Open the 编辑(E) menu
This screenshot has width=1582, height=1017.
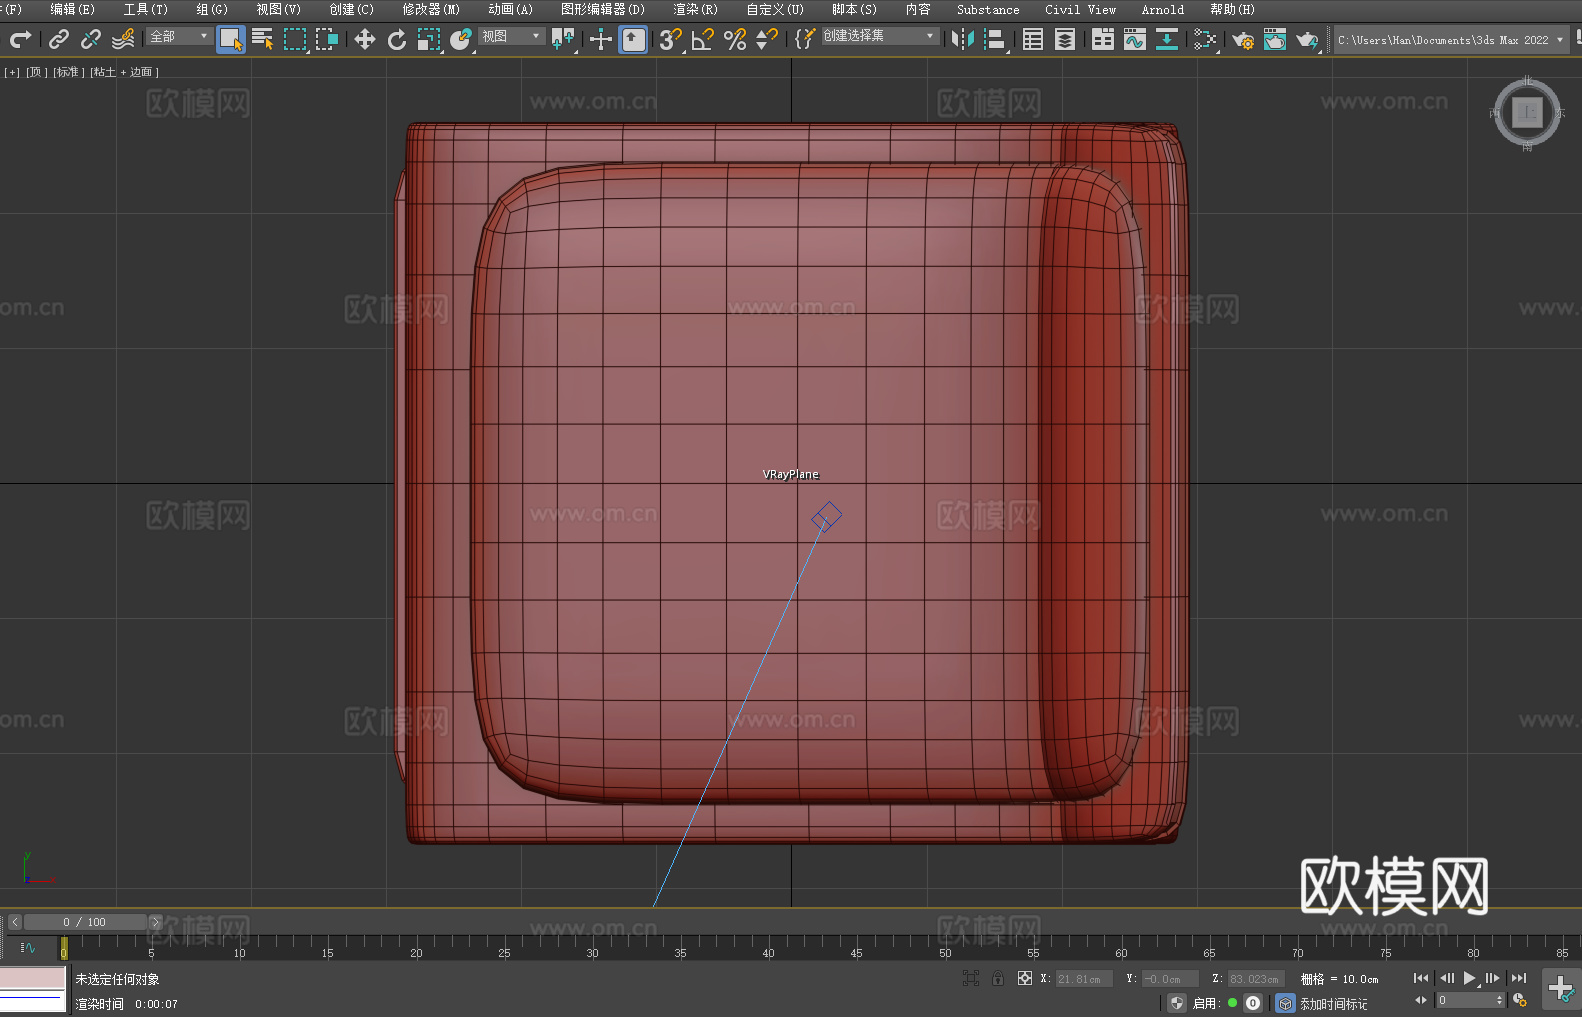[x=72, y=9]
